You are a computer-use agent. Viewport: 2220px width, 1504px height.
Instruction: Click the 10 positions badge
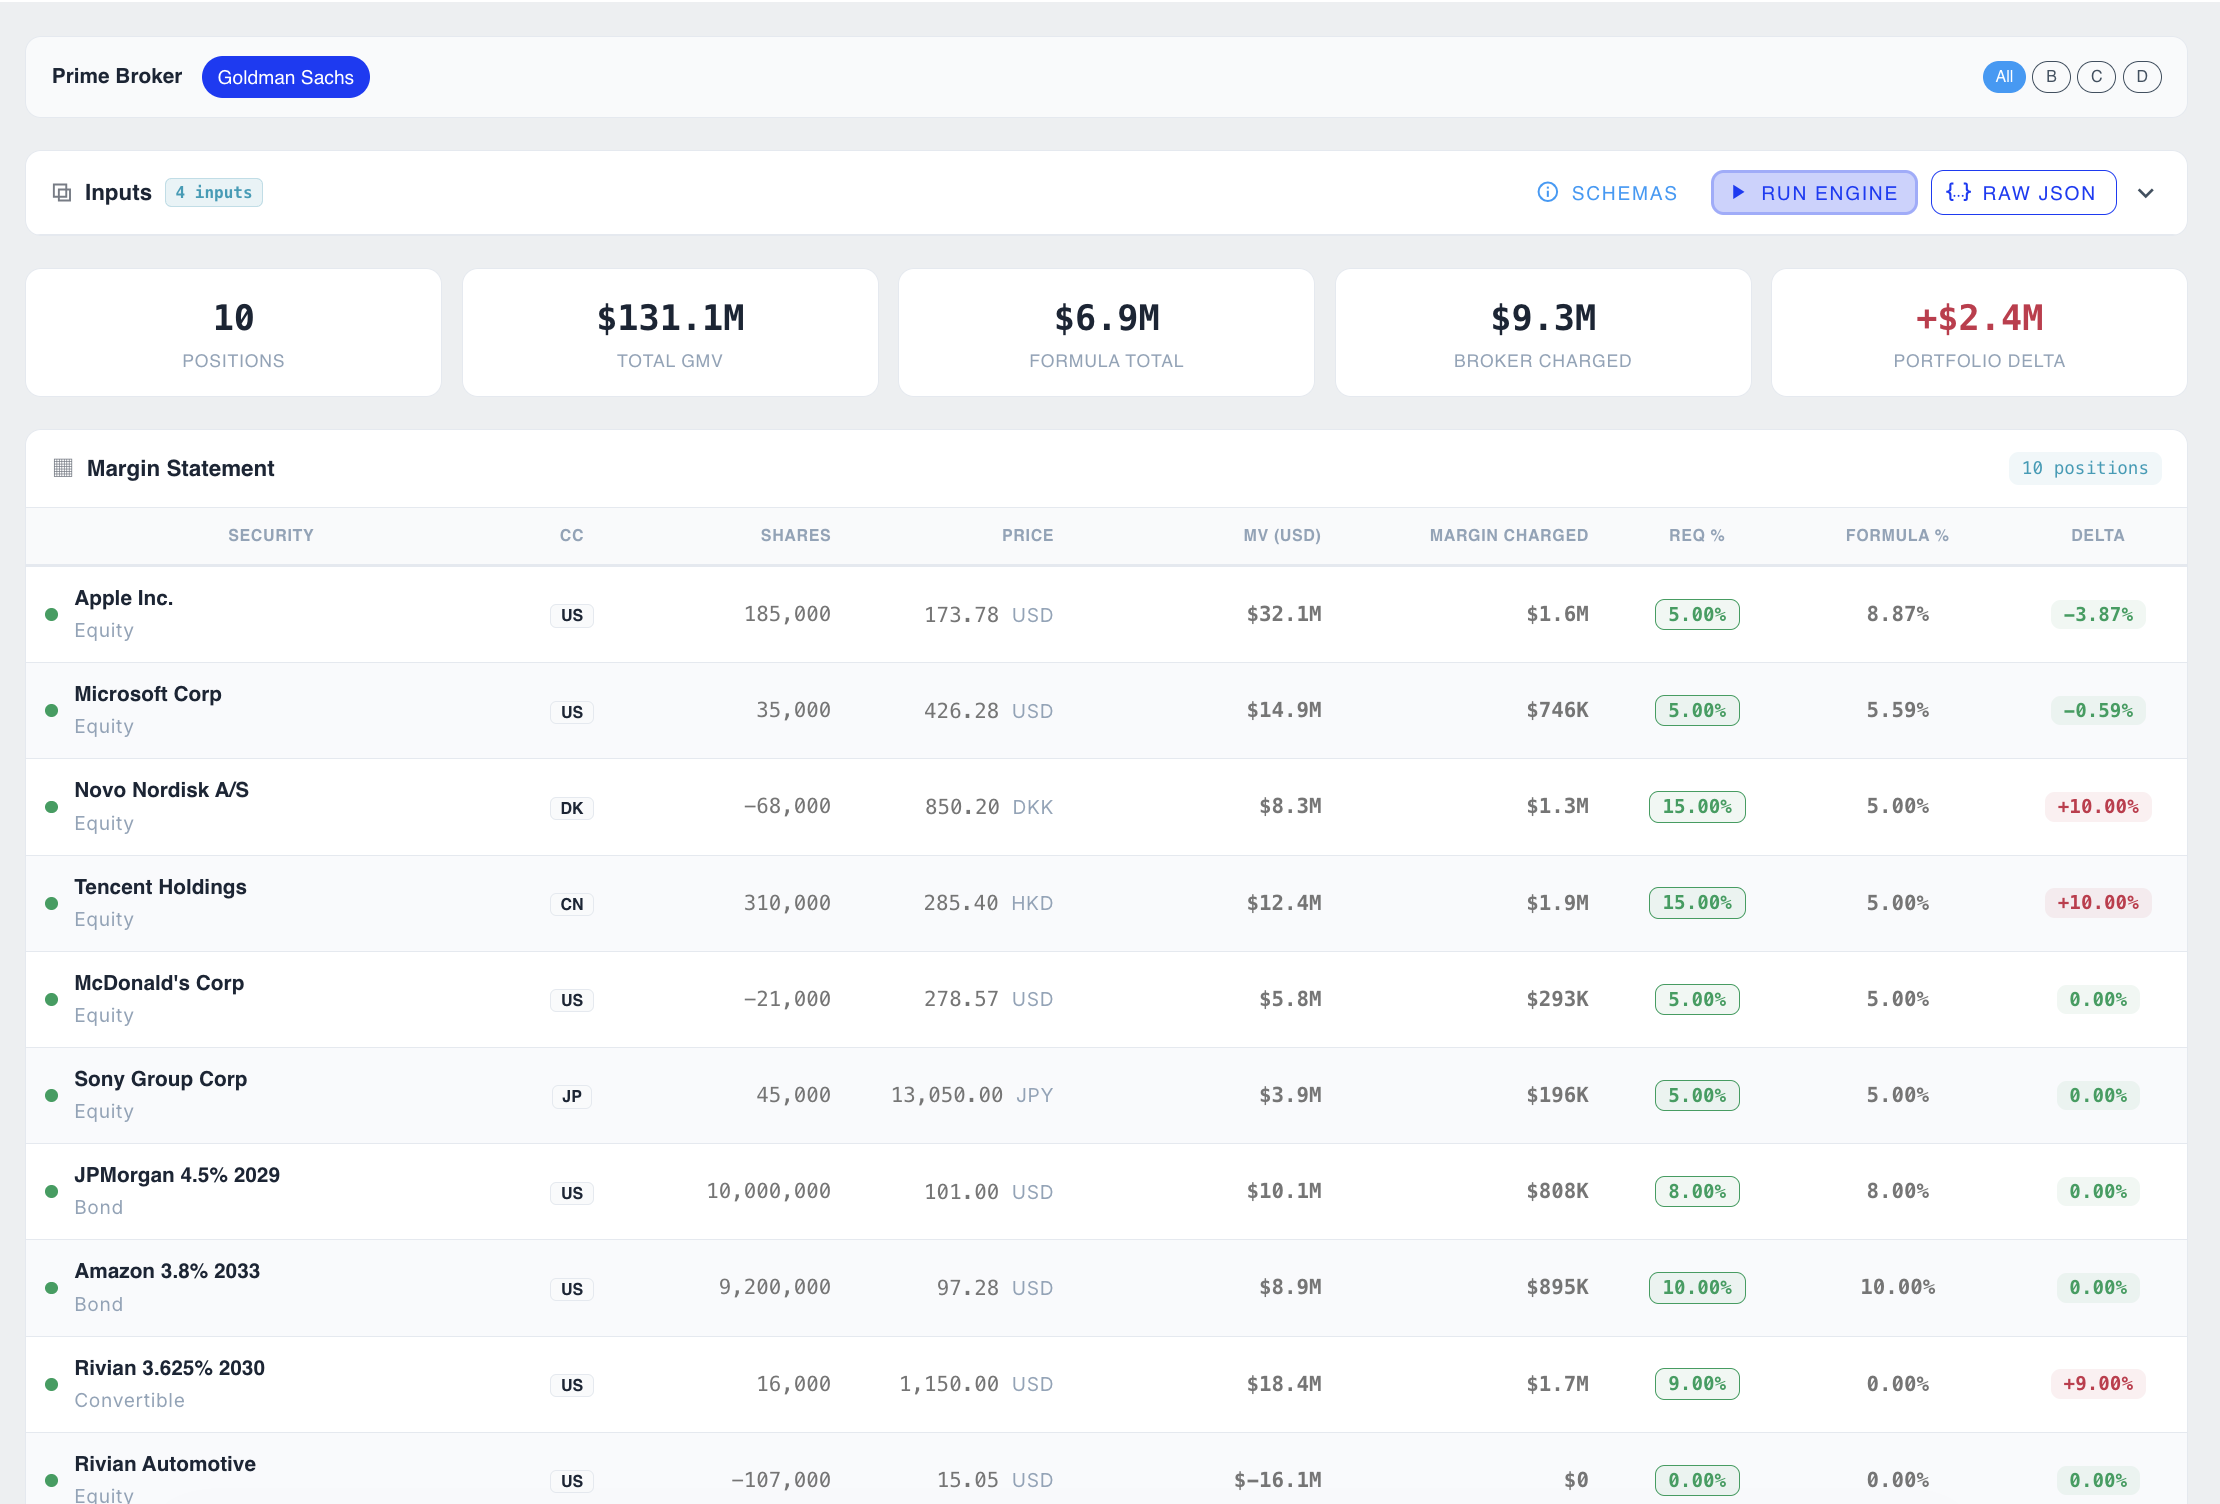(2085, 468)
